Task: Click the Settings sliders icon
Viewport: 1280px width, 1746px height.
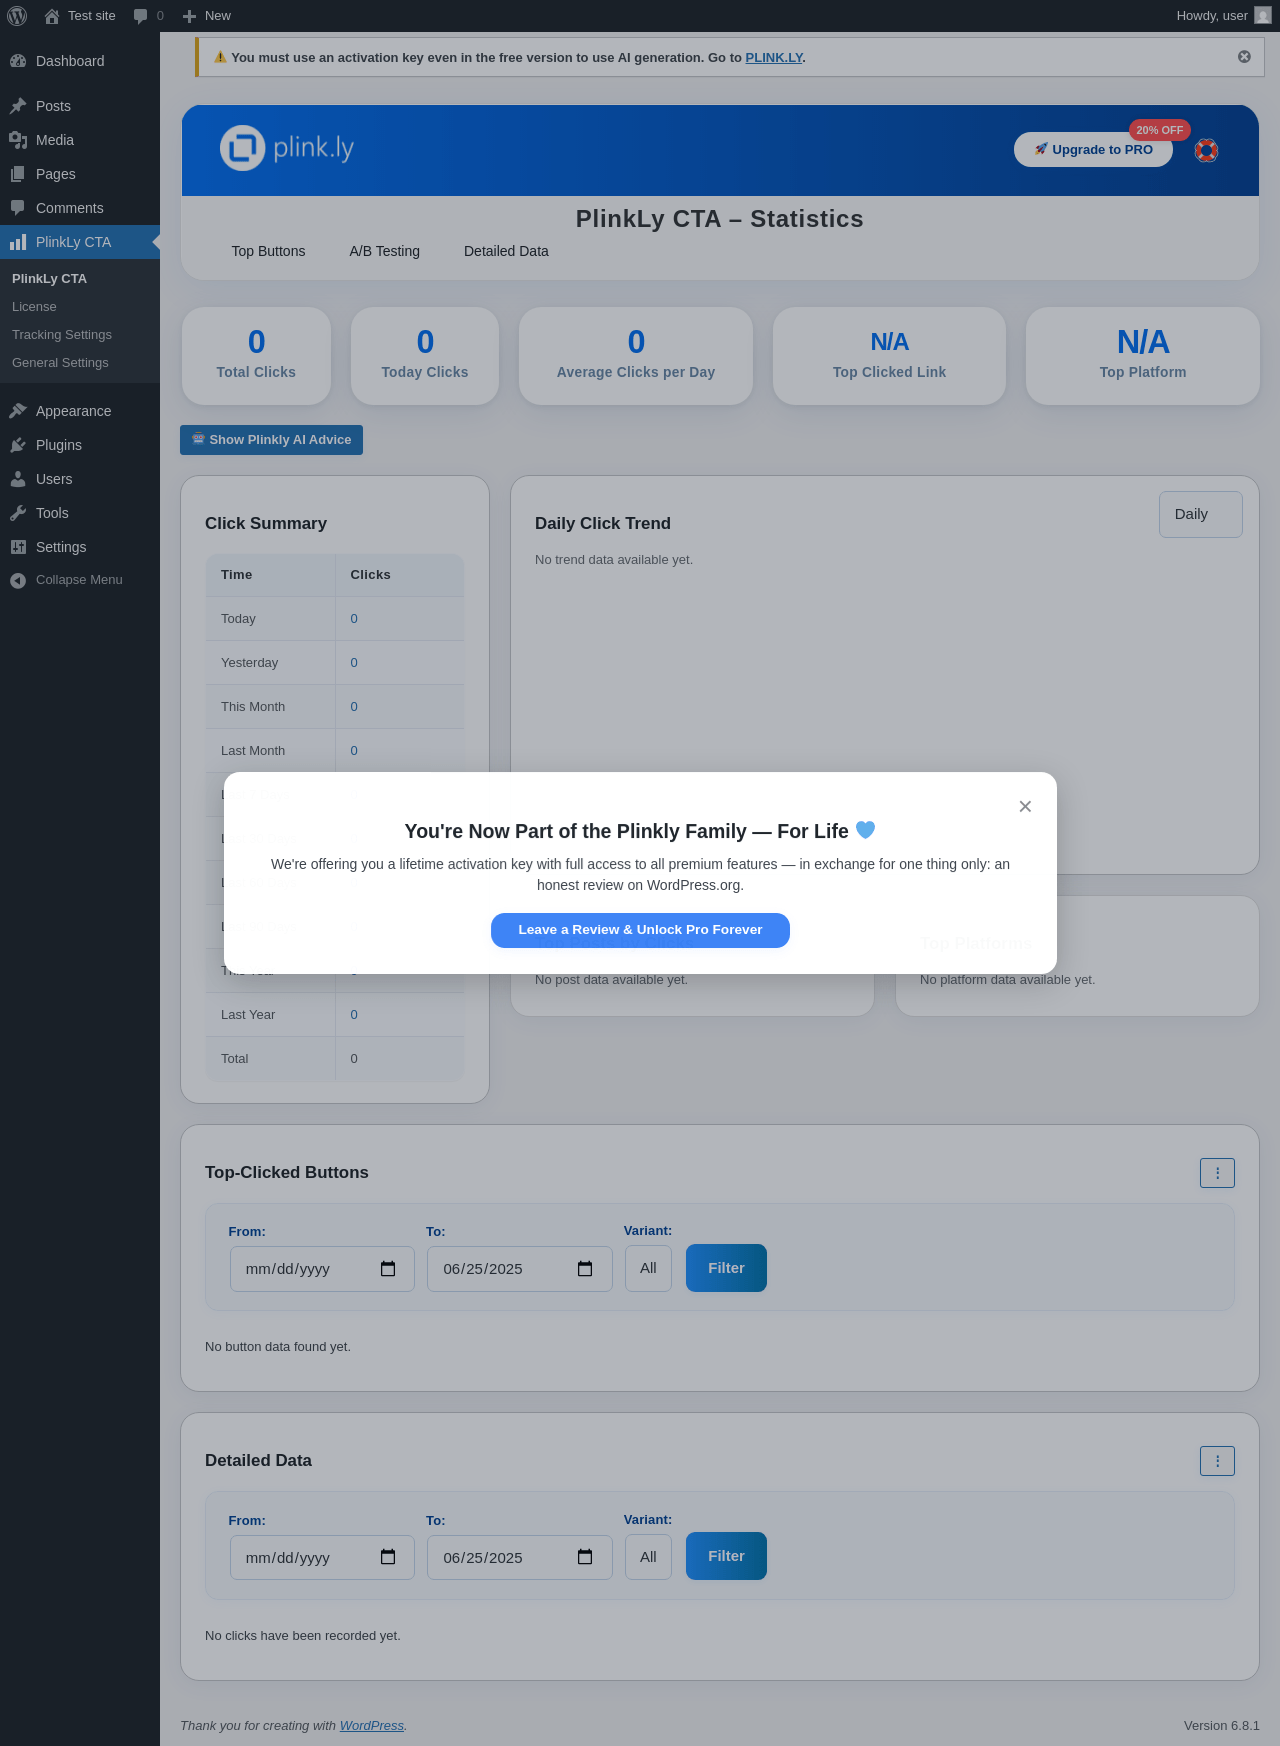Action: (x=18, y=547)
